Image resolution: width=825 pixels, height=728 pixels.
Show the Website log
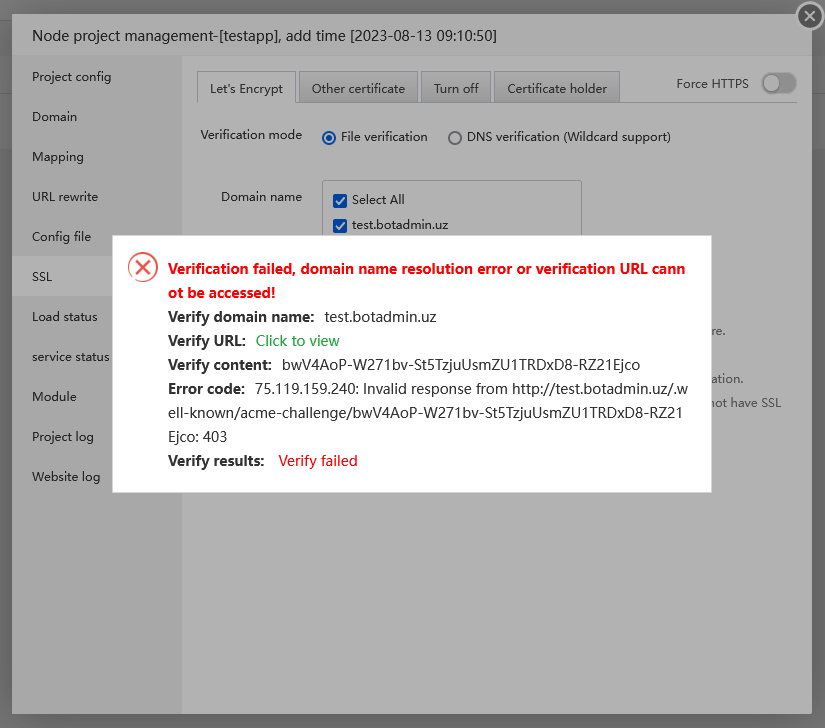point(66,477)
